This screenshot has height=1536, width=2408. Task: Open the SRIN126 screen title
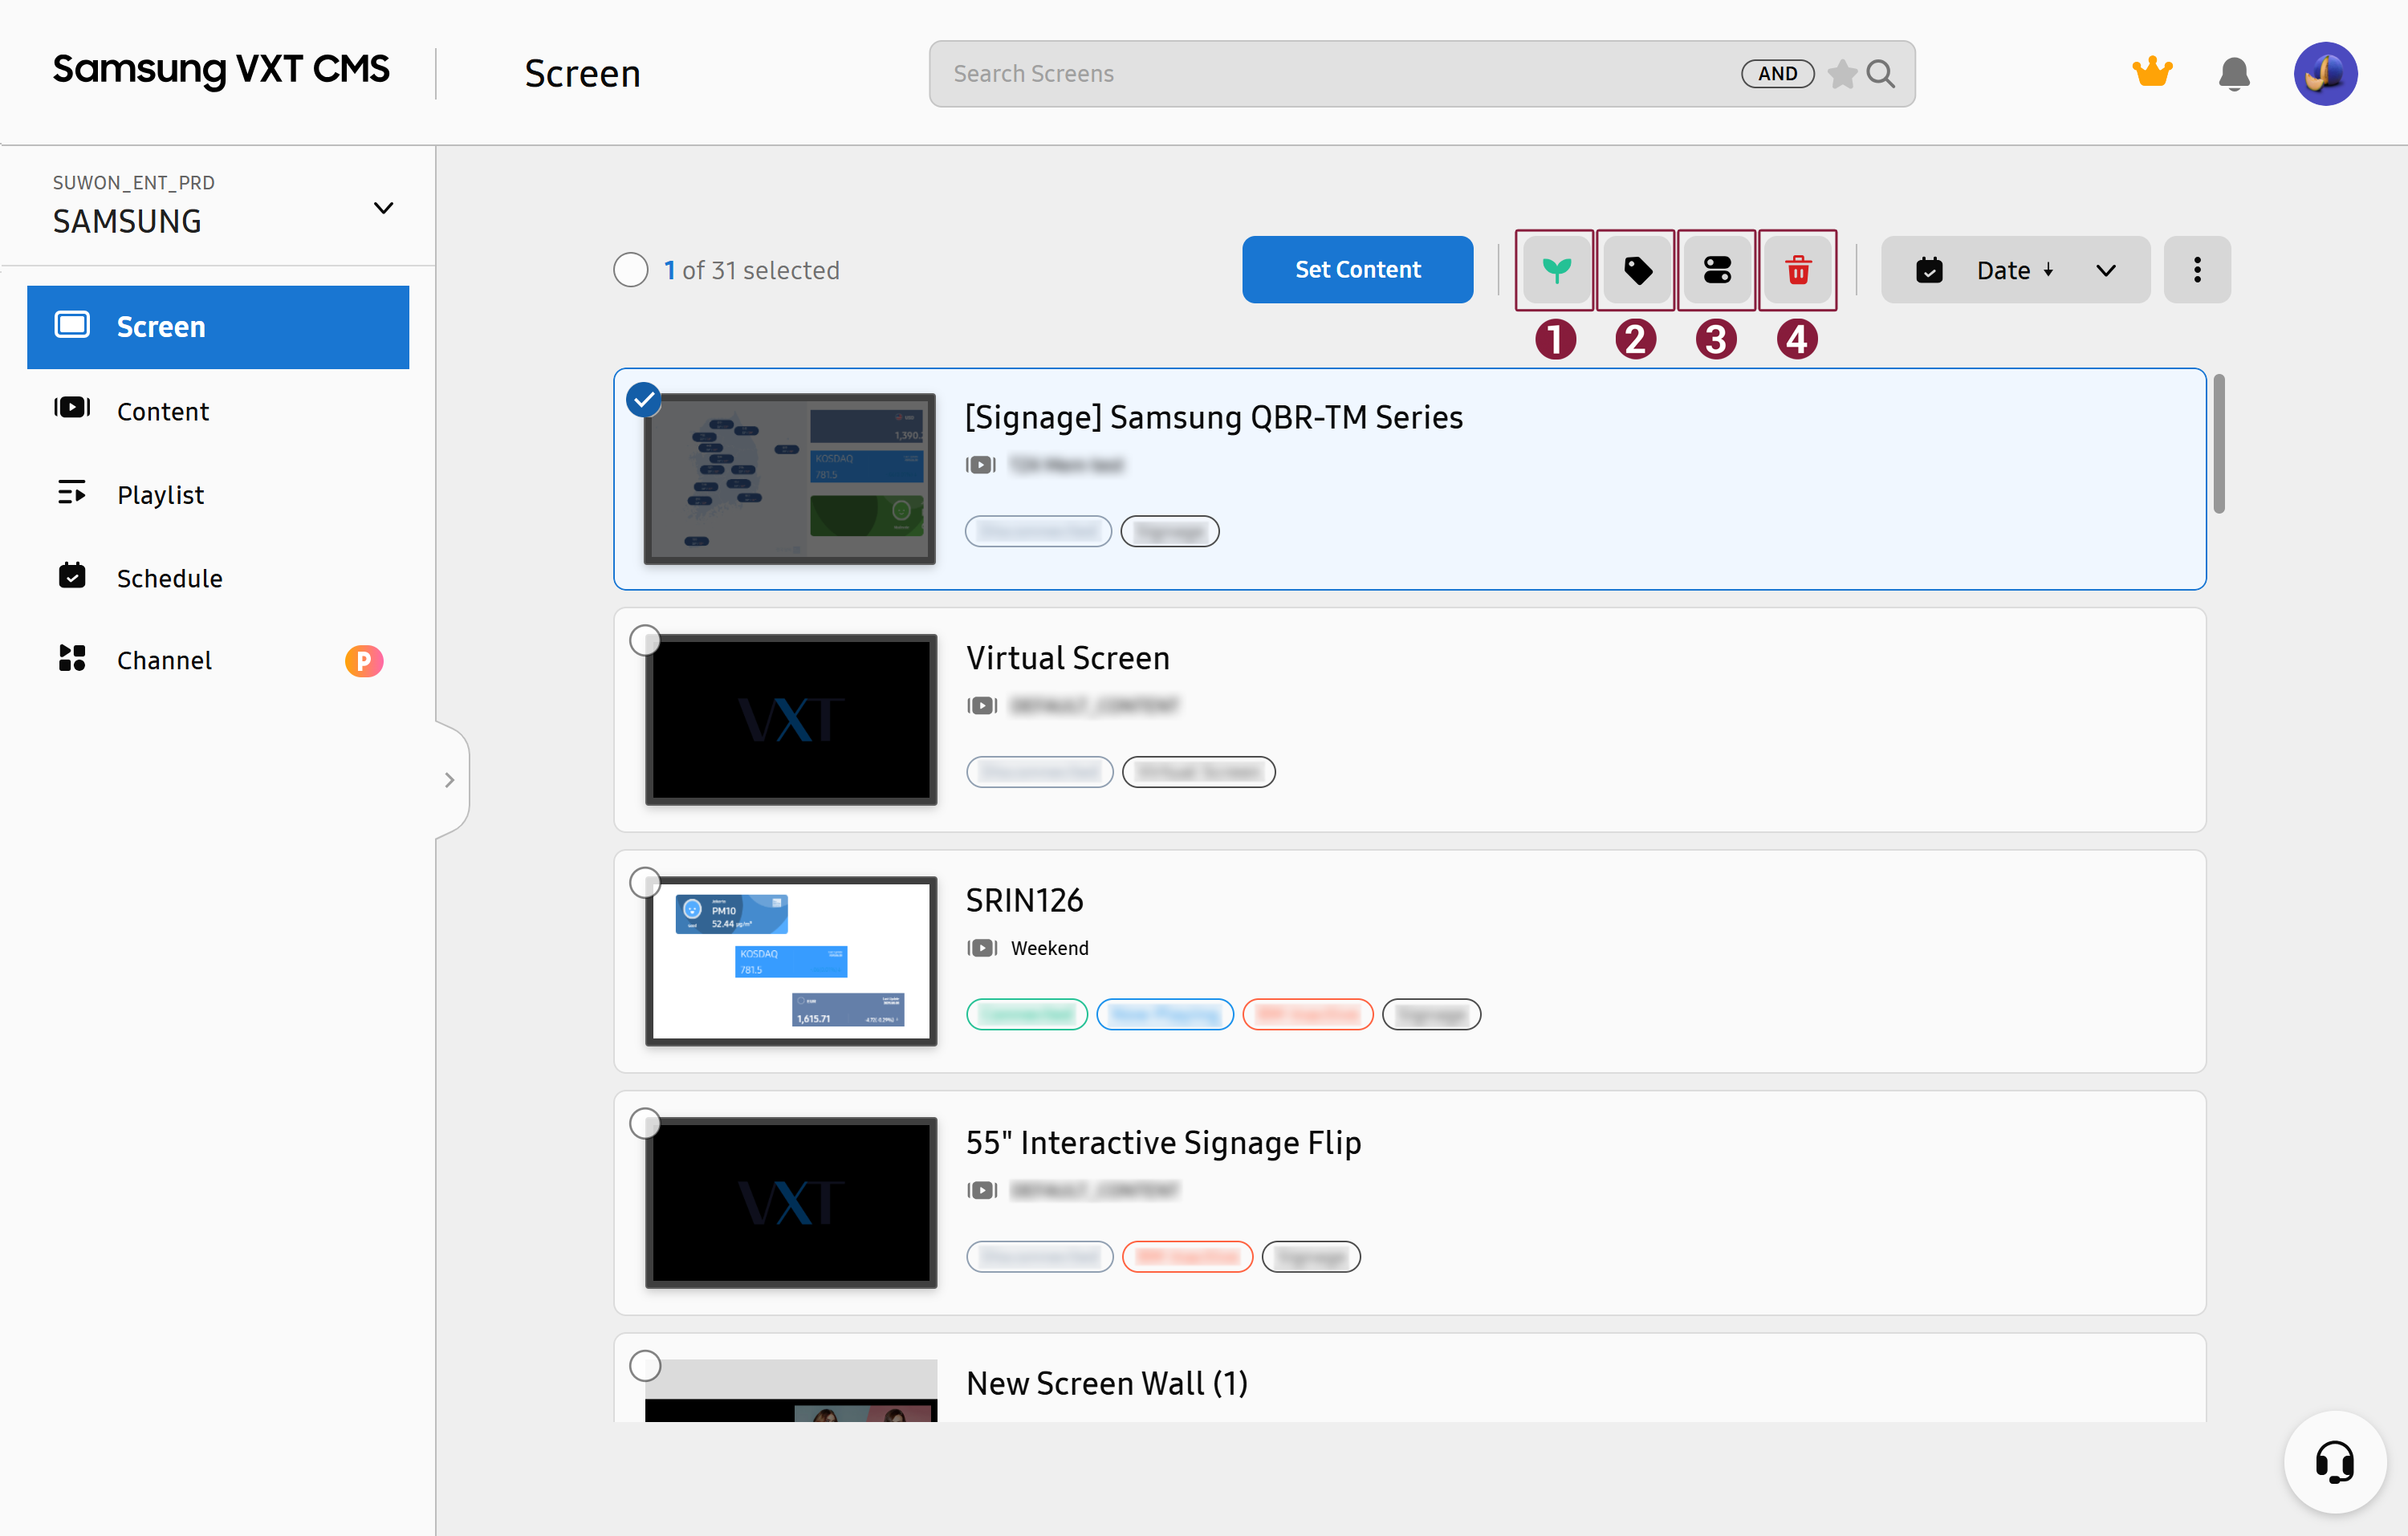(1024, 900)
